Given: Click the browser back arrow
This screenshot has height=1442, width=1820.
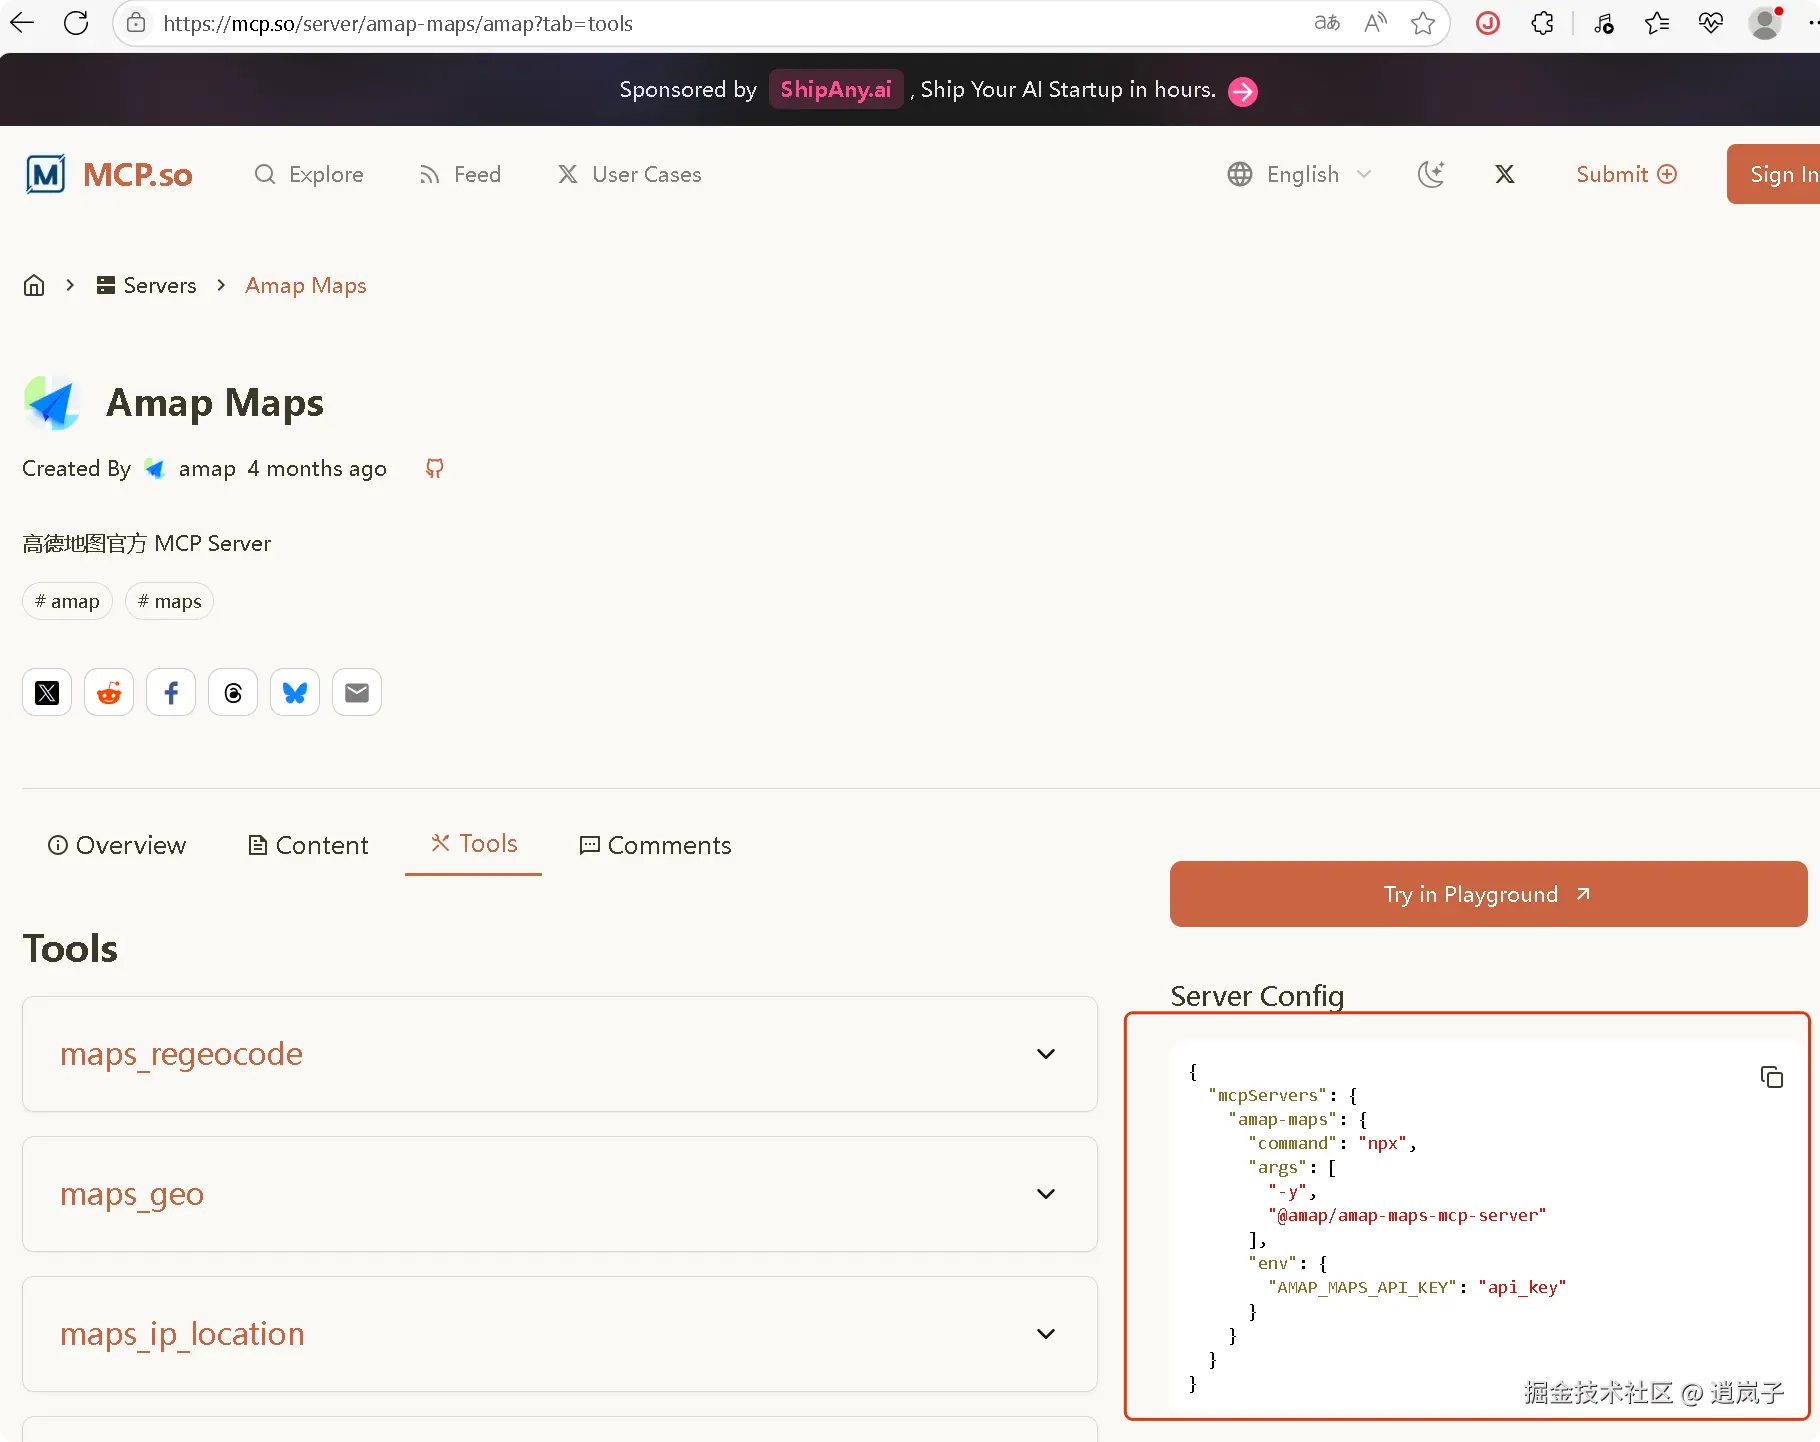Looking at the screenshot, I should (x=22, y=22).
